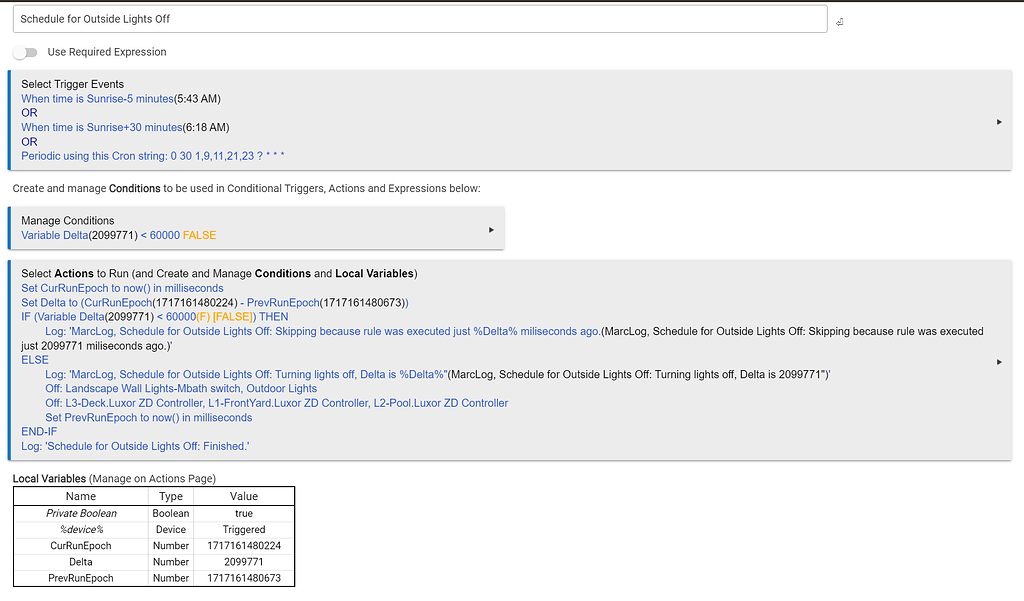This screenshot has width=1024, height=601.
Task: Expand the Select Actions panel arrow
Action: 999,362
